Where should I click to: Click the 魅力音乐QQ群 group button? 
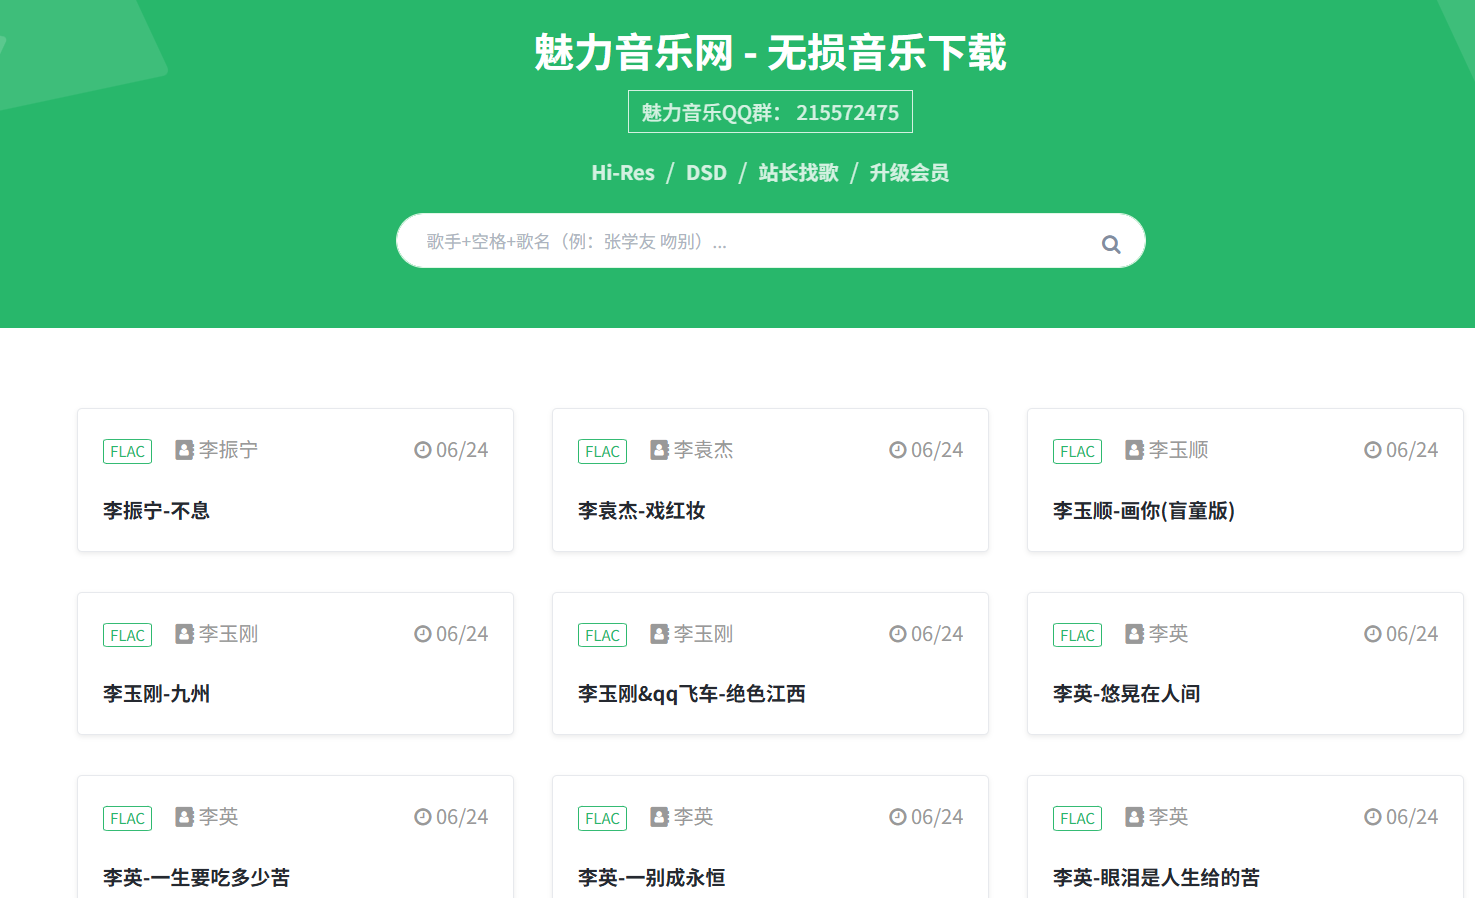[x=770, y=112]
